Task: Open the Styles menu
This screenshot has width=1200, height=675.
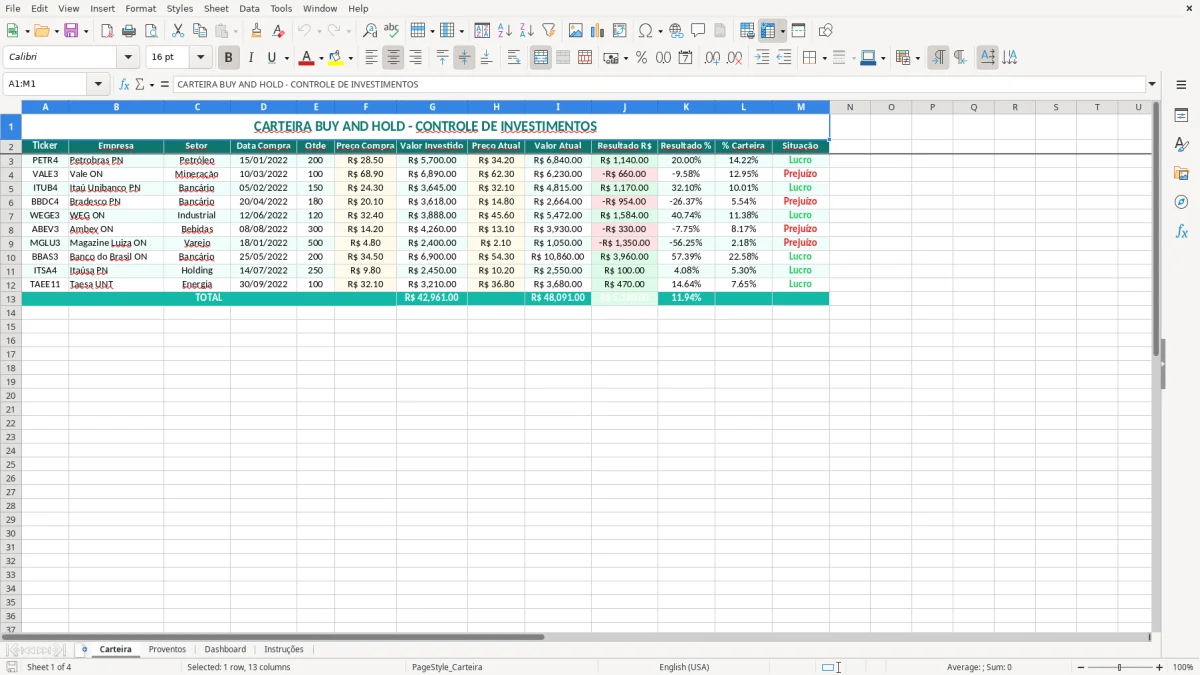Action: click(x=180, y=8)
